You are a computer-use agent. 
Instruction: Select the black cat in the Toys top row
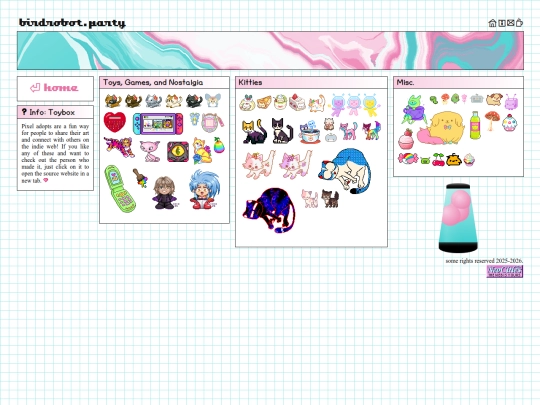(x=194, y=101)
